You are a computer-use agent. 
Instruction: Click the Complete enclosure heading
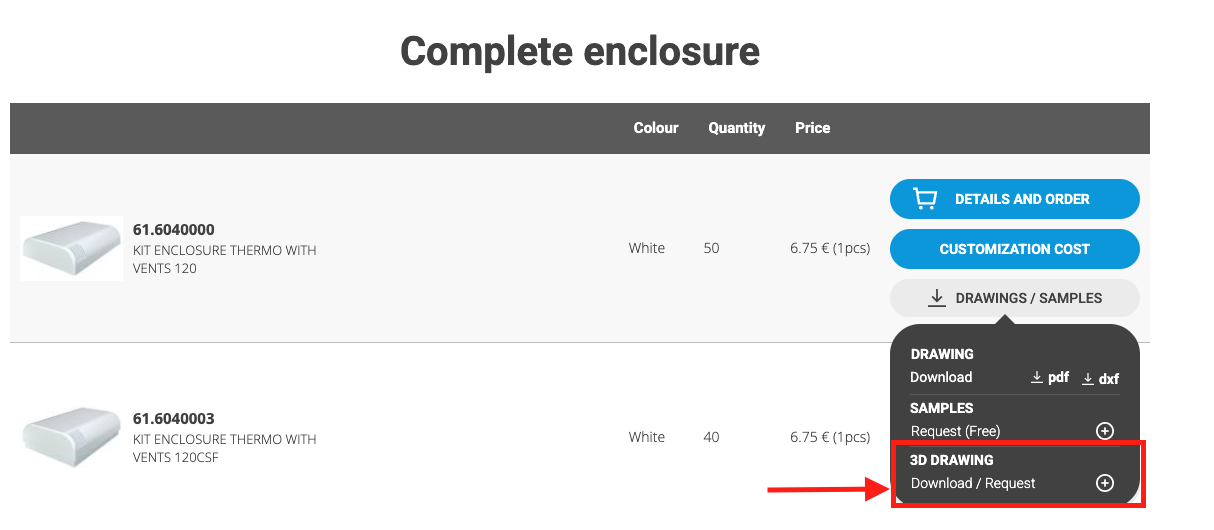click(579, 50)
